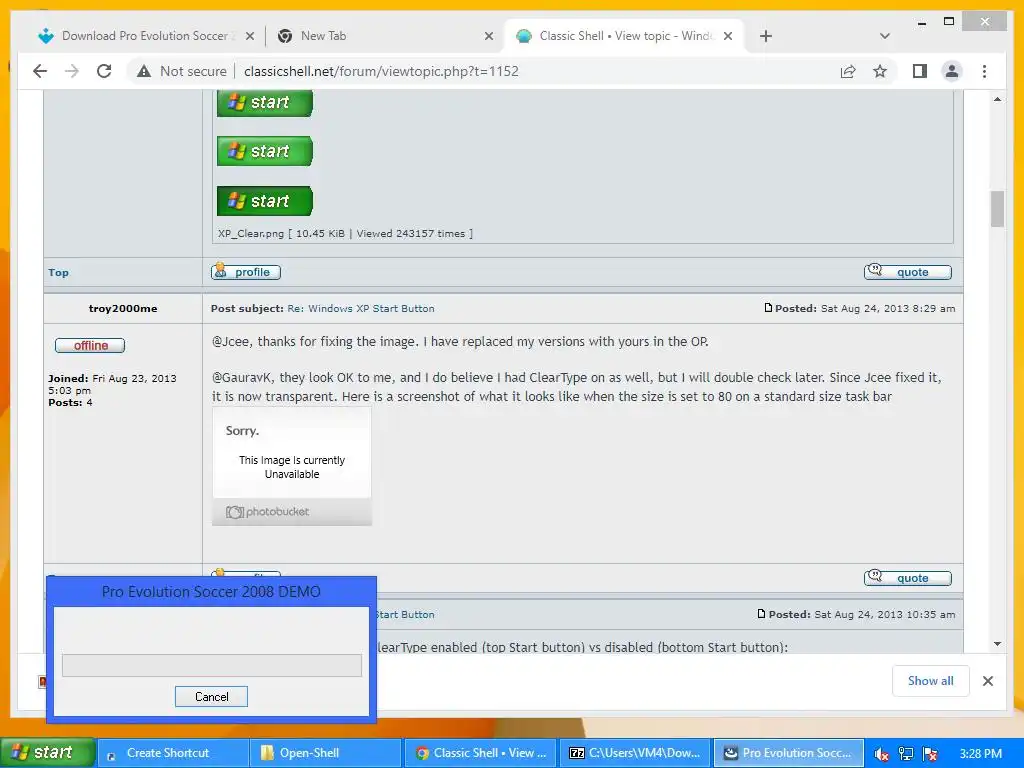Click the post icon beside Sat Aug 24 8:29 am
The height and width of the screenshot is (768, 1024).
(x=768, y=308)
